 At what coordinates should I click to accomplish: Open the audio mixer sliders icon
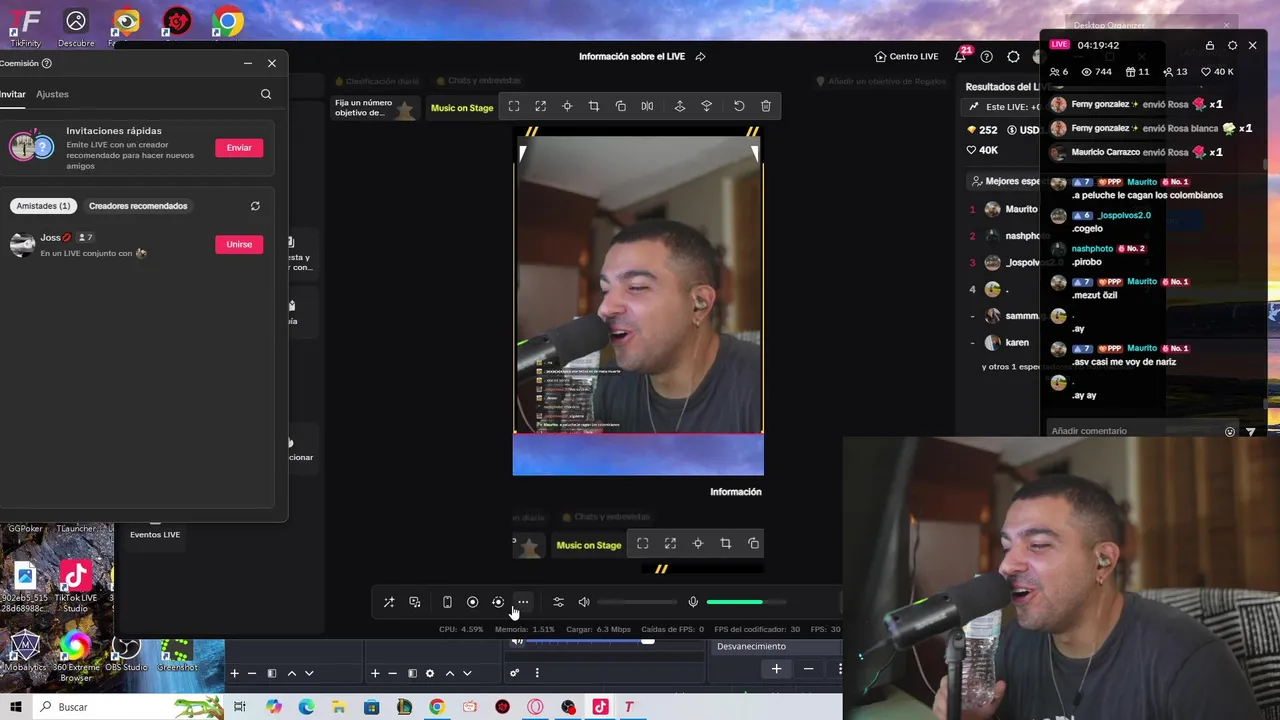[x=558, y=602]
